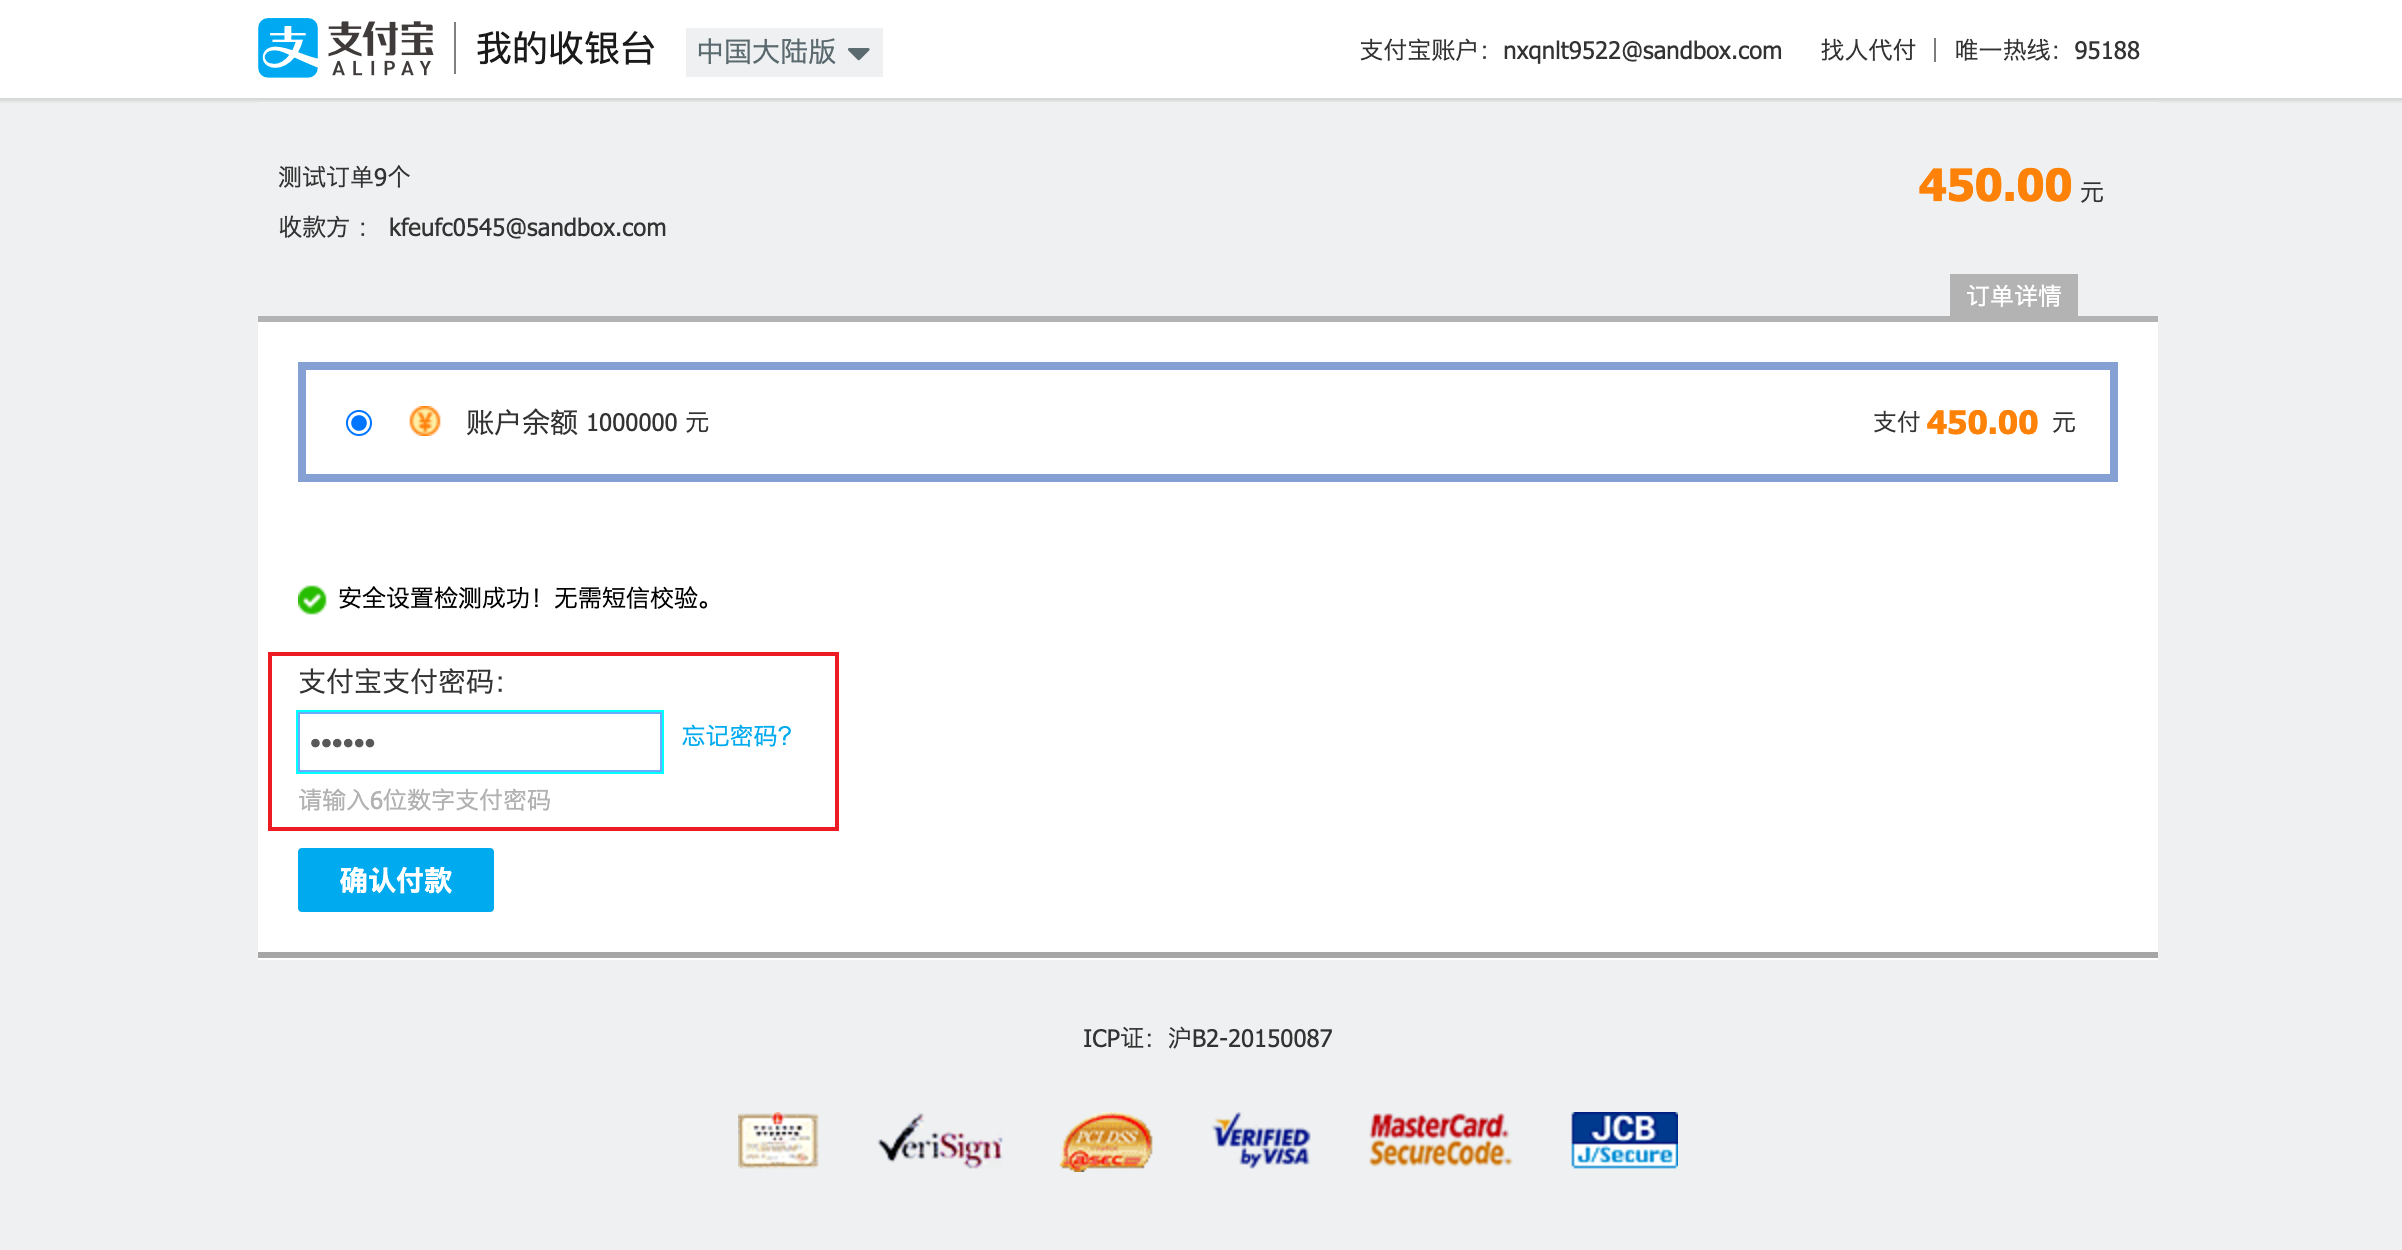Click the 我的收银台 header title
The width and height of the screenshot is (2402, 1250).
pyautogui.click(x=565, y=48)
